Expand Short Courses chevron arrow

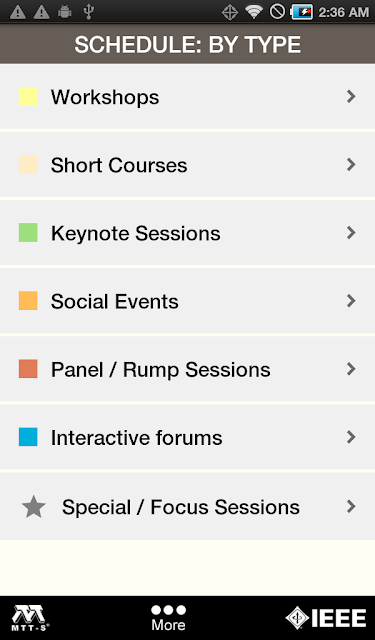(x=351, y=164)
